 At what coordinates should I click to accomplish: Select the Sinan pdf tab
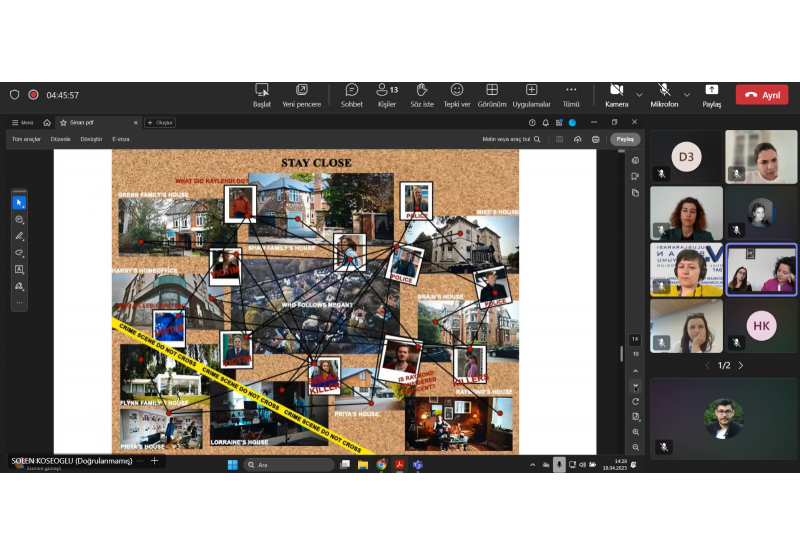[82, 122]
